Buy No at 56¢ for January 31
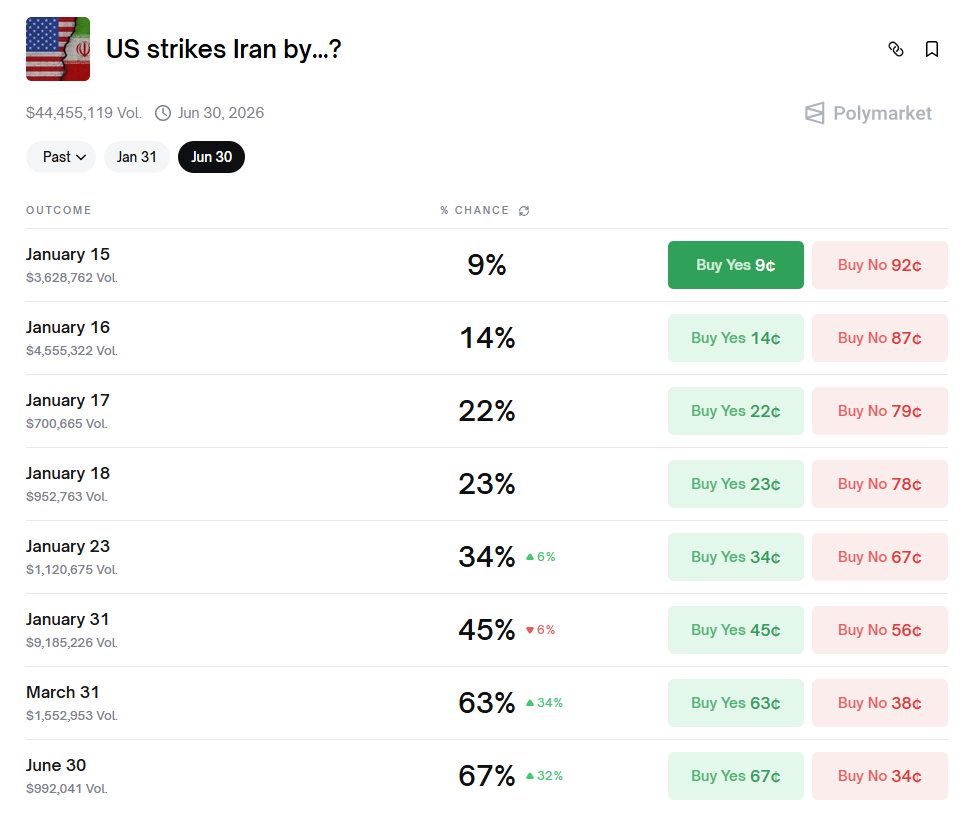966x817 pixels. click(x=879, y=630)
